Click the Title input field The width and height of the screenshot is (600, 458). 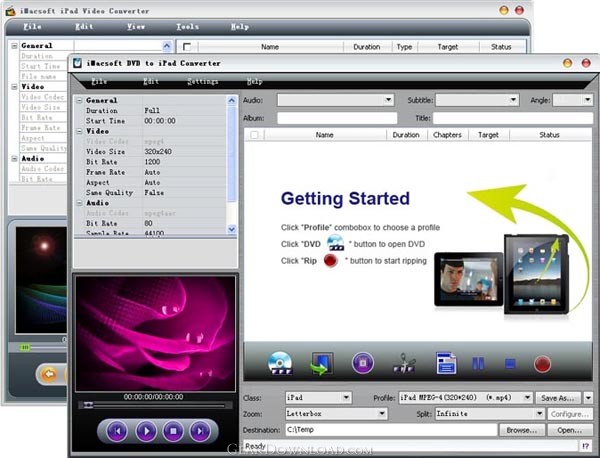(513, 118)
